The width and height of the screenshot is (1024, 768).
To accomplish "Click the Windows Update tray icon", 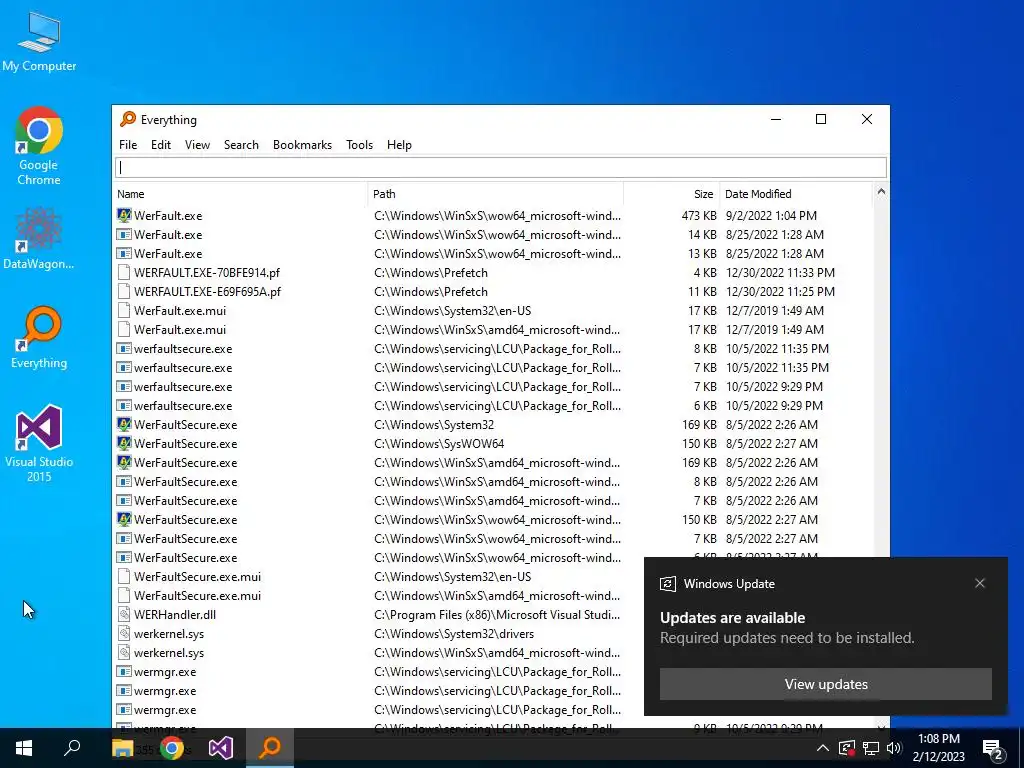I will point(846,748).
